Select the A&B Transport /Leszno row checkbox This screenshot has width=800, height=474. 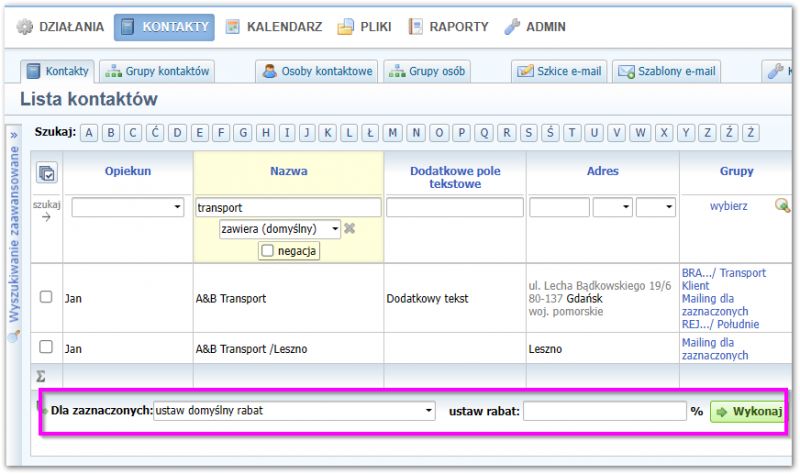(46, 347)
